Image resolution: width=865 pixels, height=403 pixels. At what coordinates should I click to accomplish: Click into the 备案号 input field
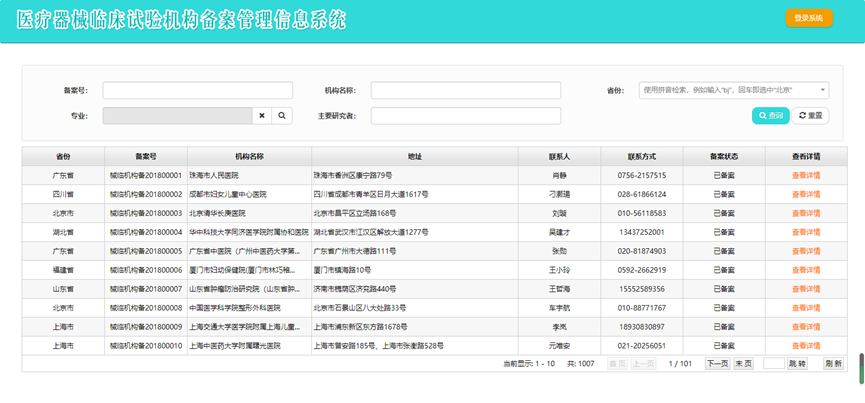tap(197, 90)
